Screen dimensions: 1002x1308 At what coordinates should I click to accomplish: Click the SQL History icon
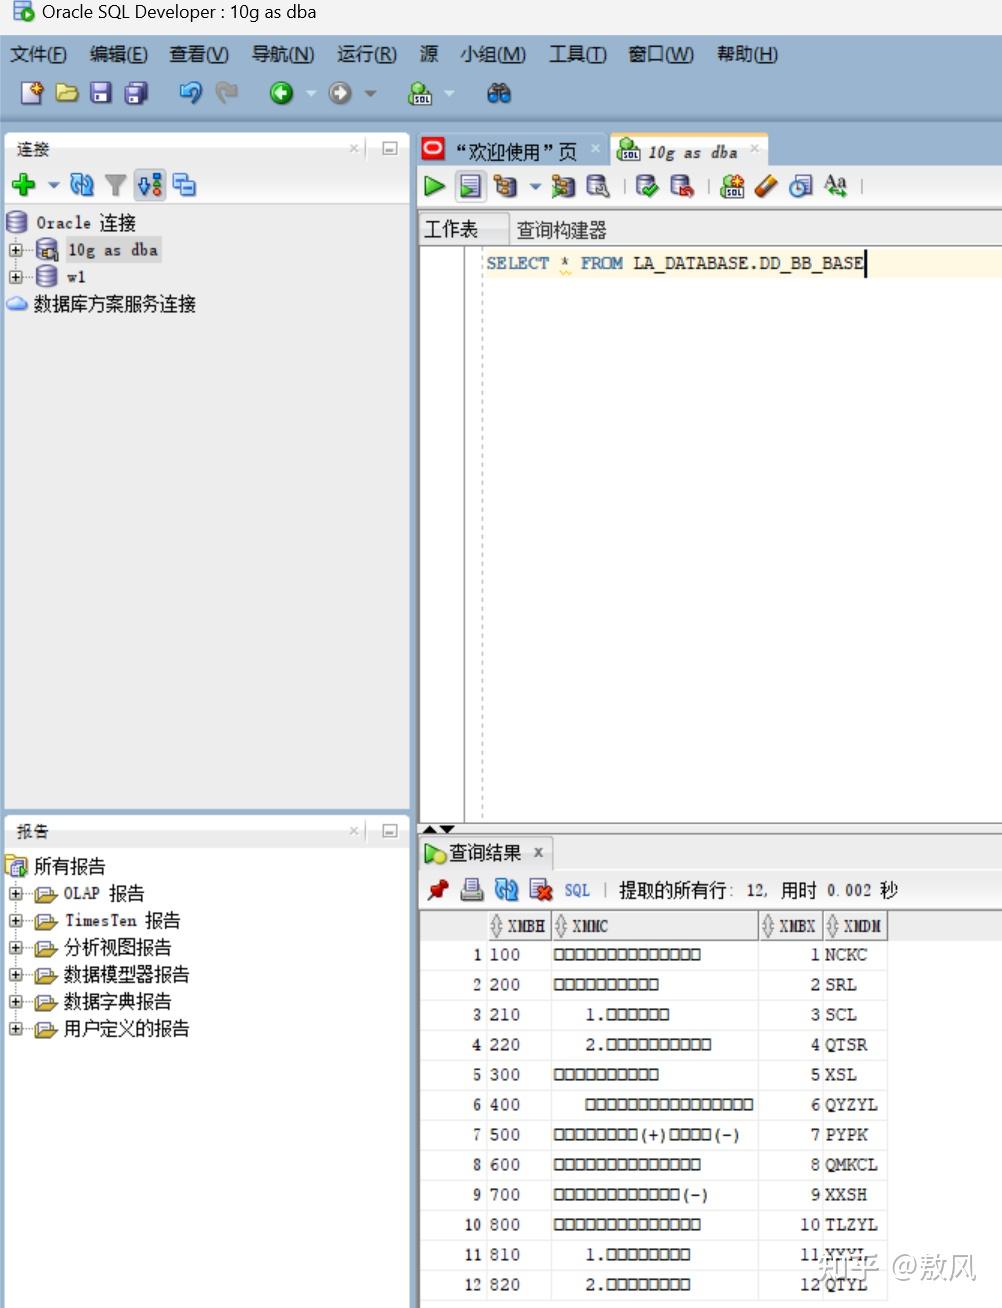(800, 186)
